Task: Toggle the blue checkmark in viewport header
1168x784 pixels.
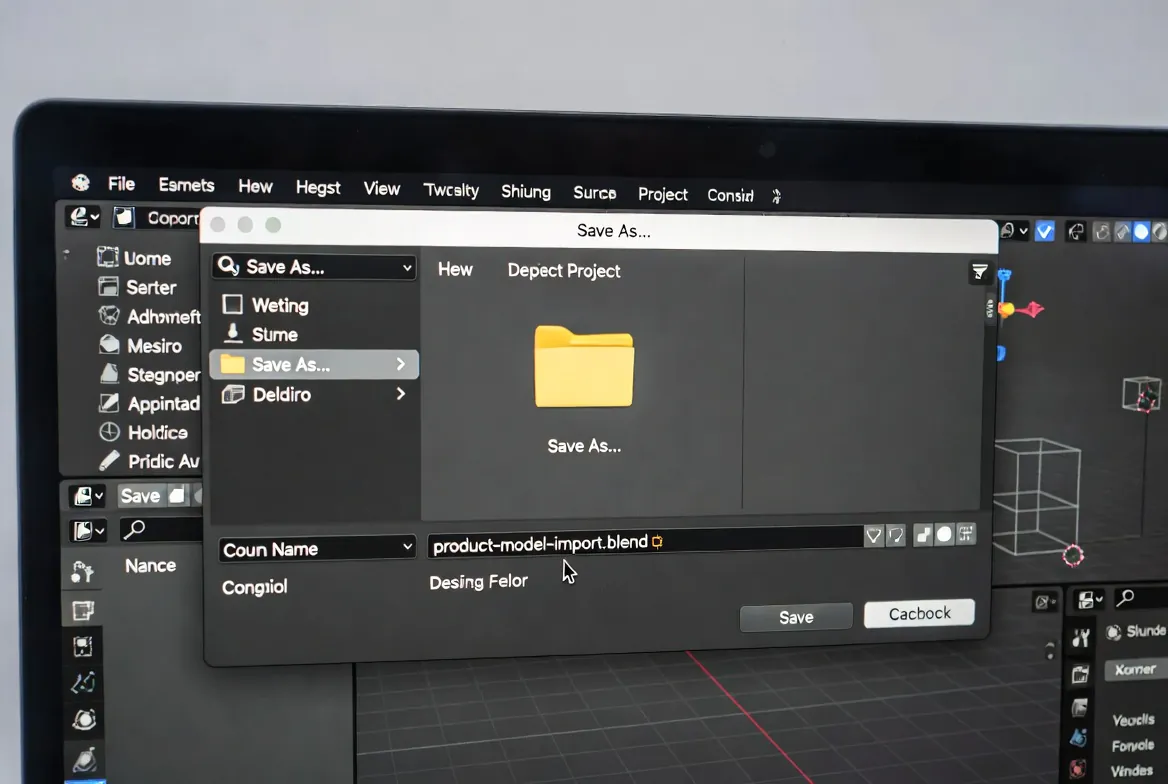Action: click(x=1044, y=232)
